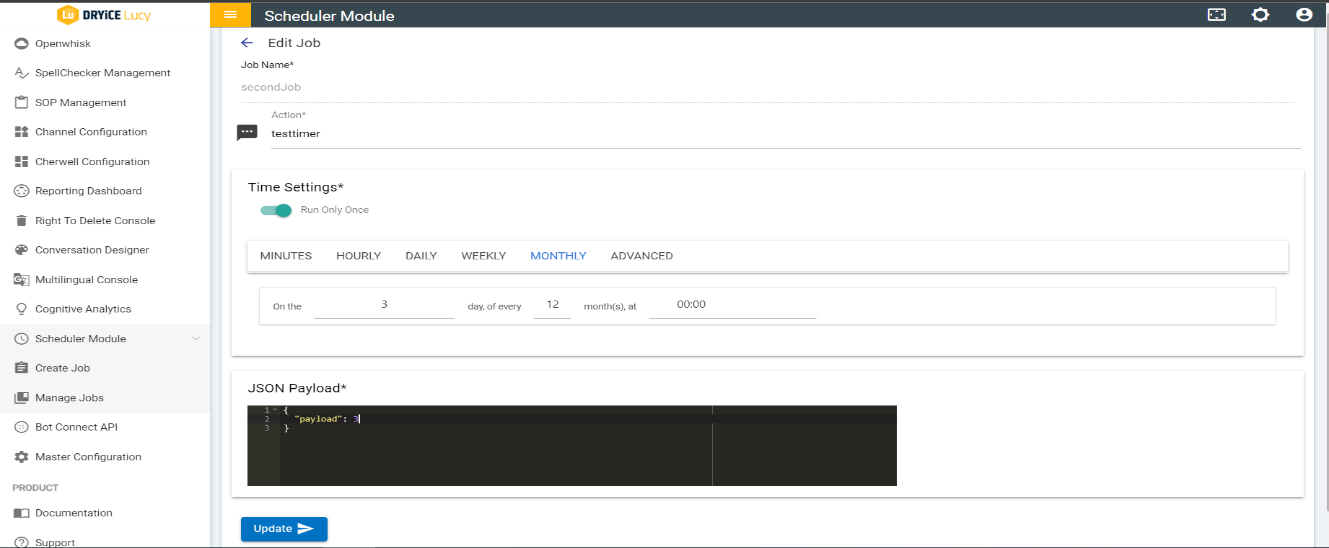This screenshot has height=548, width=1329.
Task: Click the Bot Connect API sidebar icon
Action: click(21, 427)
